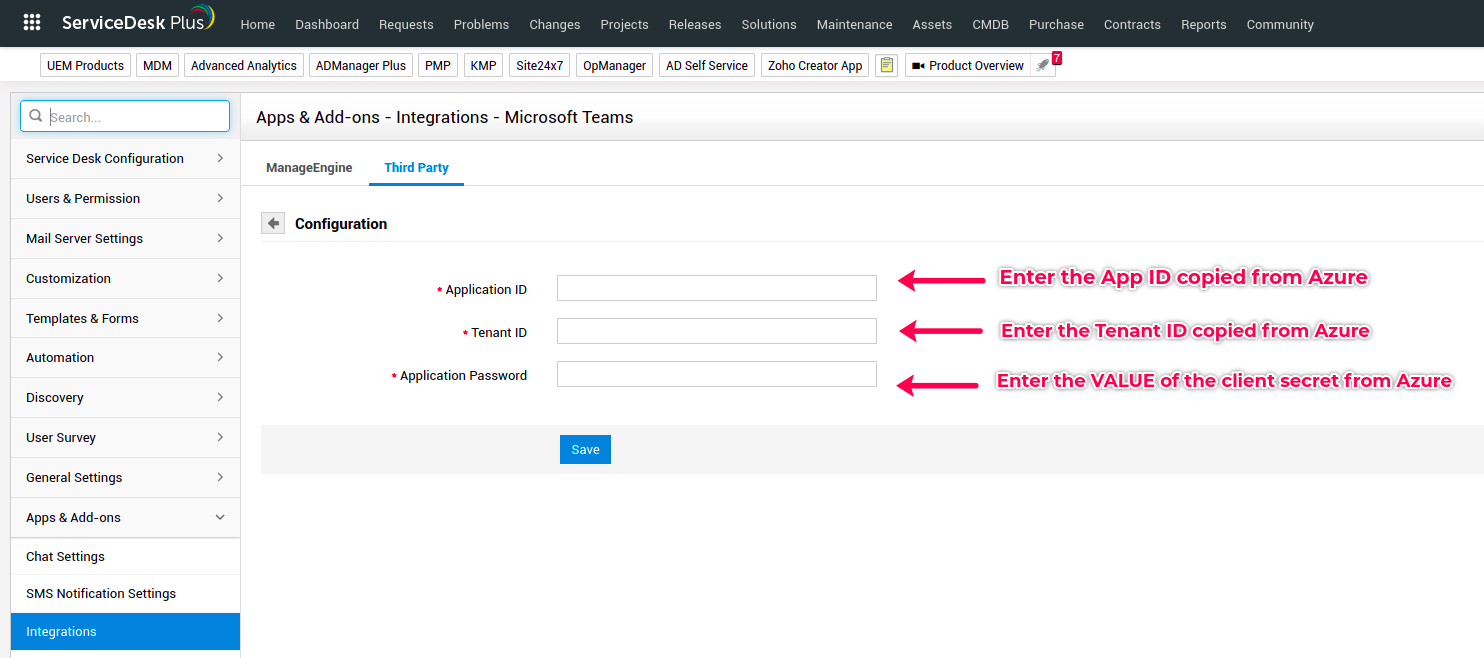The image size is (1484, 658).
Task: Expand the Automation section chevron
Action: point(220,357)
